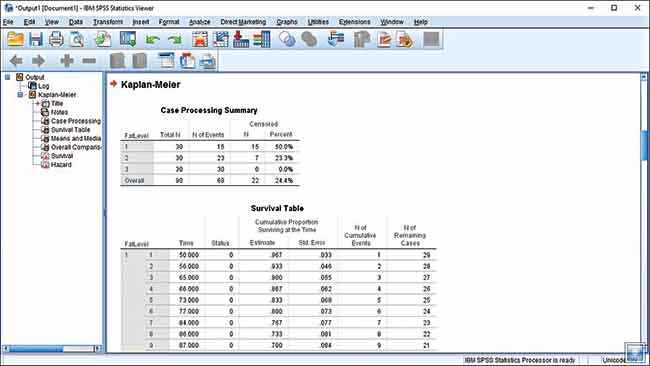The height and width of the screenshot is (366, 650).
Task: Select Means and Medians outline item
Action: 76,138
